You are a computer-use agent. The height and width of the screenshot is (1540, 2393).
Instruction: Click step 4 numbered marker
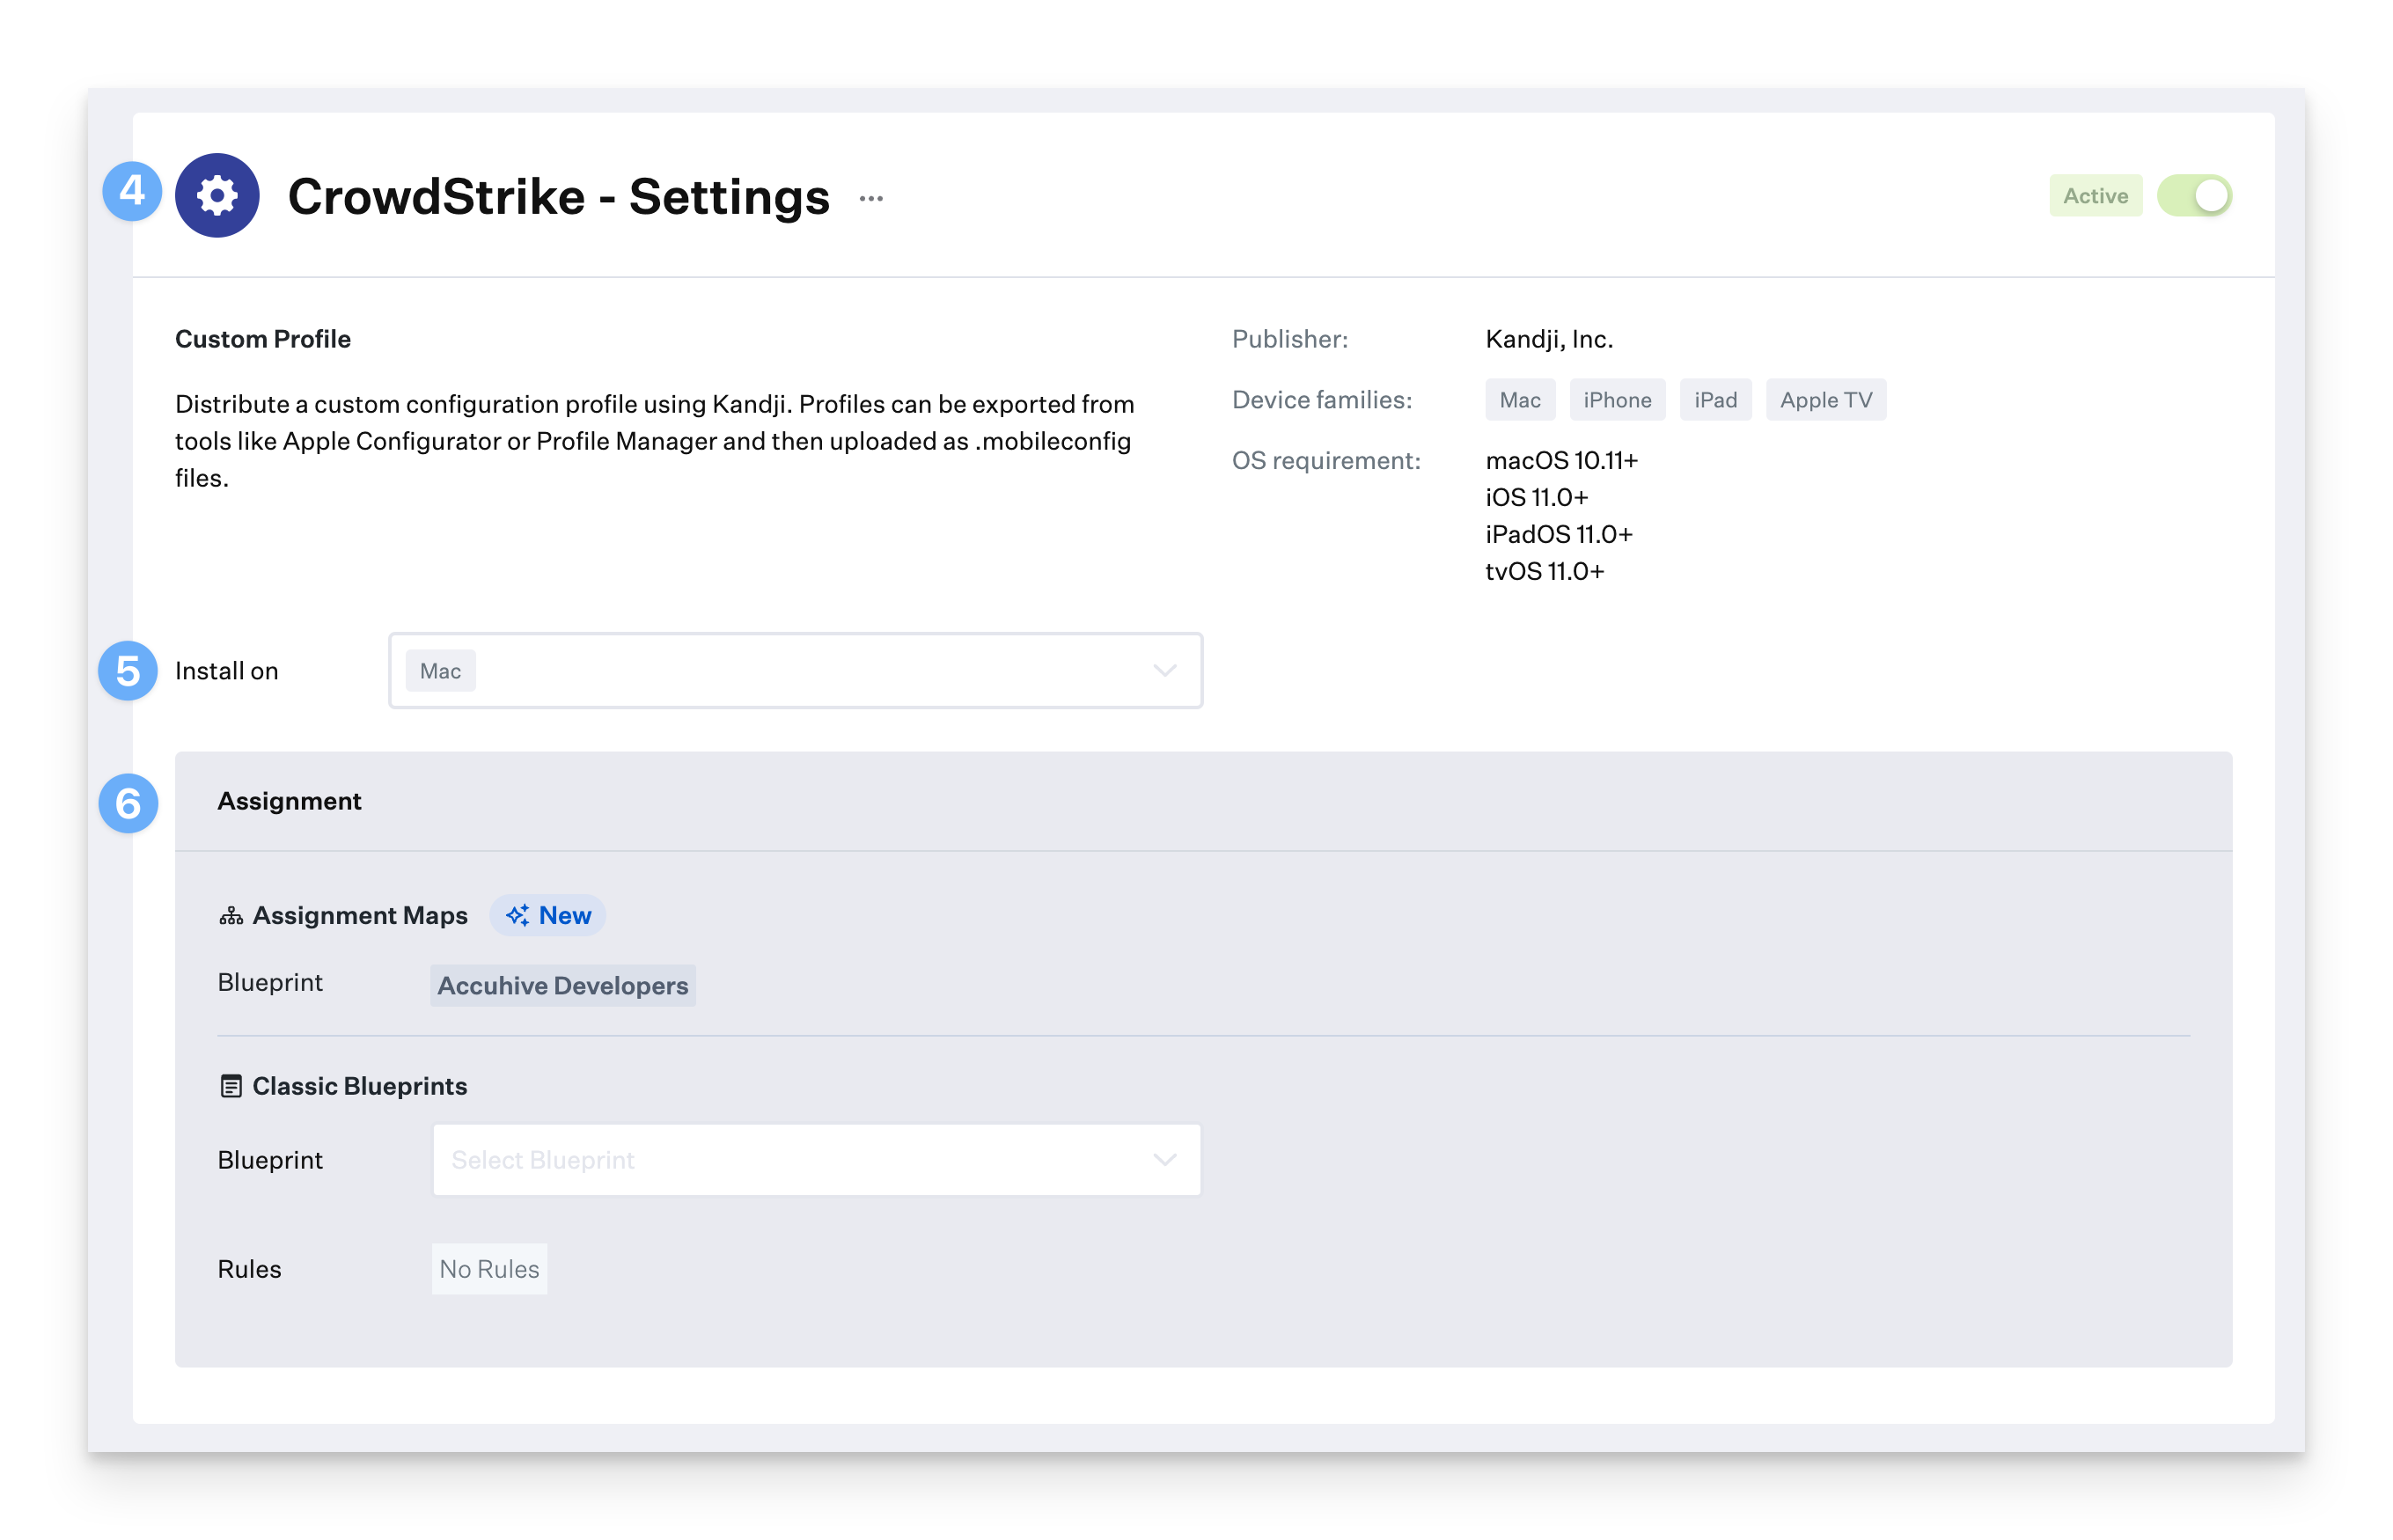(x=132, y=190)
